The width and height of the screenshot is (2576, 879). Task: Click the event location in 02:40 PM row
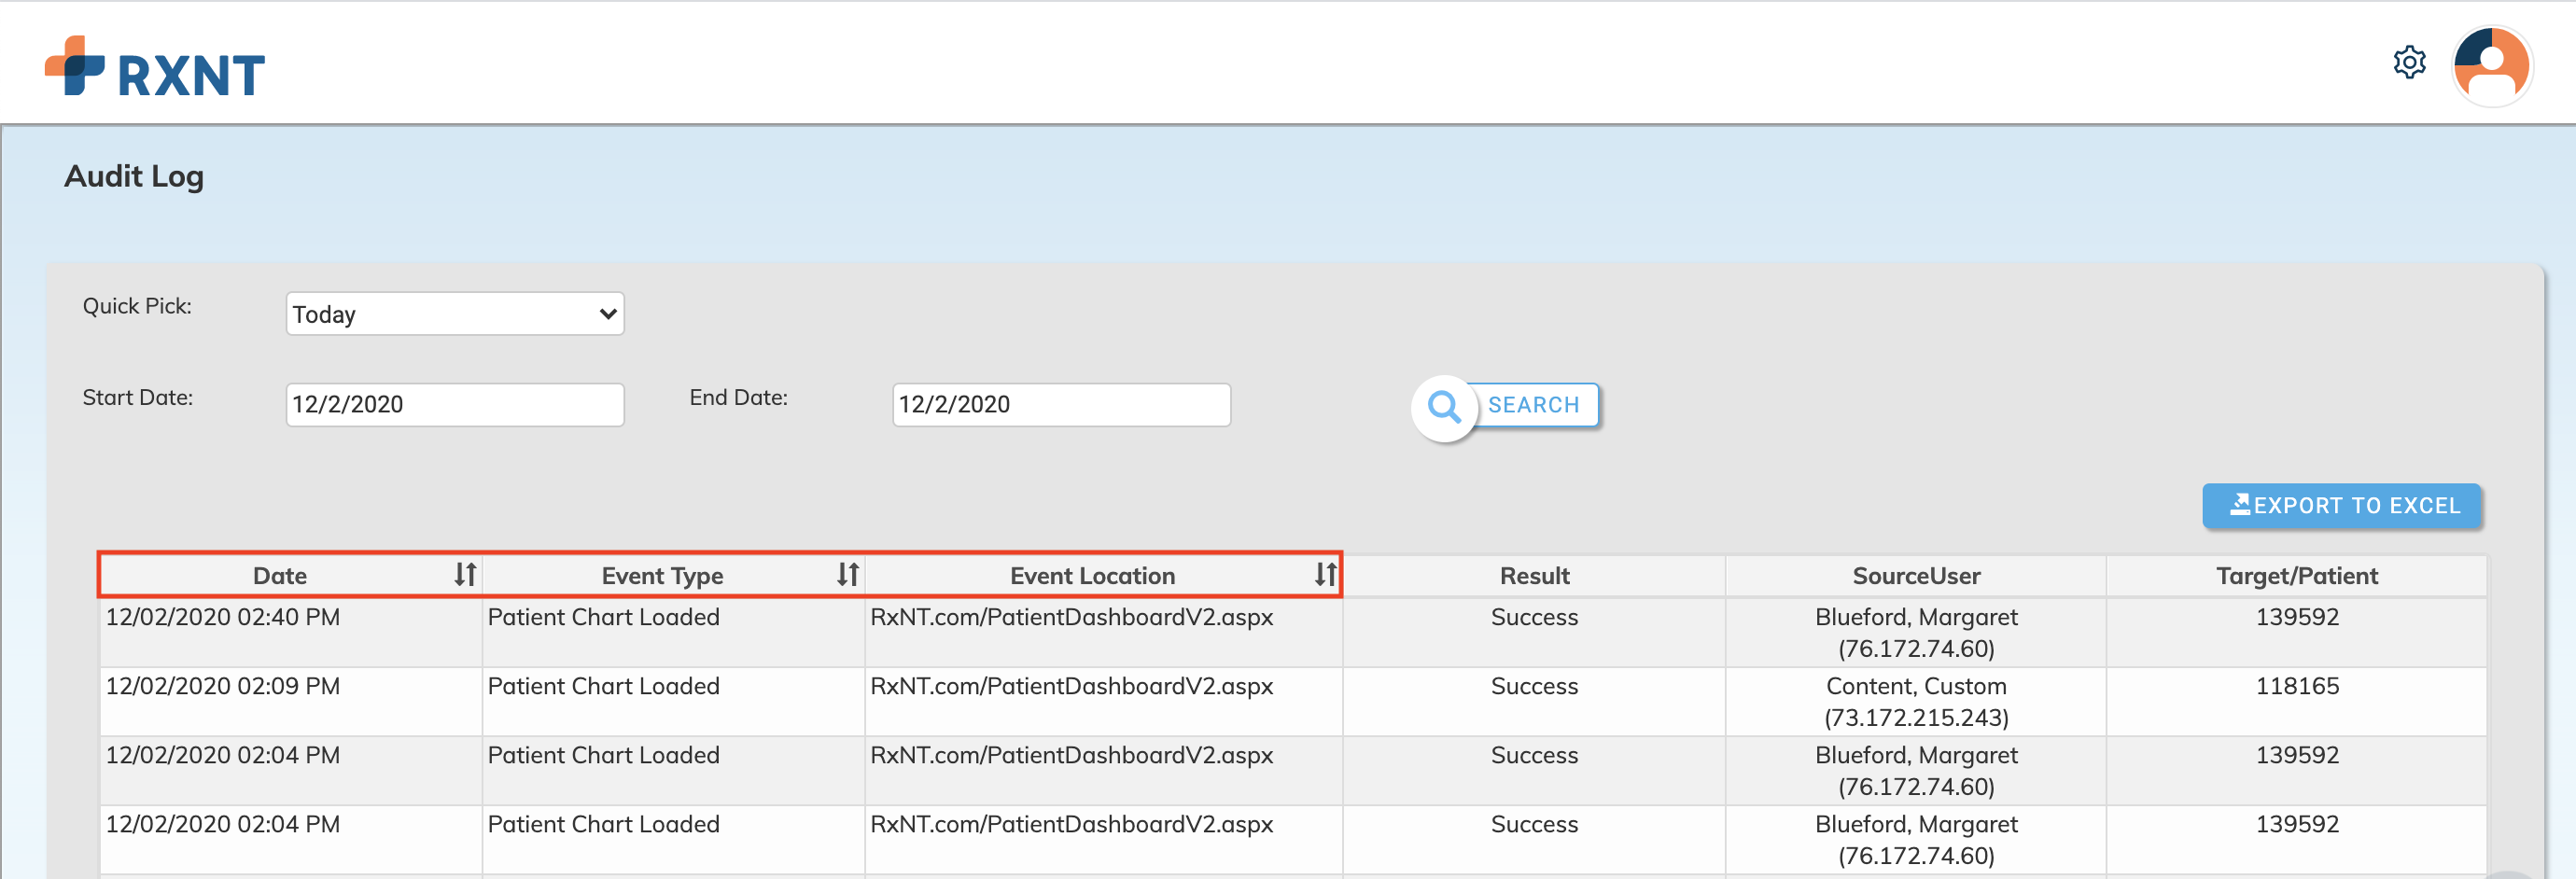(x=1071, y=617)
